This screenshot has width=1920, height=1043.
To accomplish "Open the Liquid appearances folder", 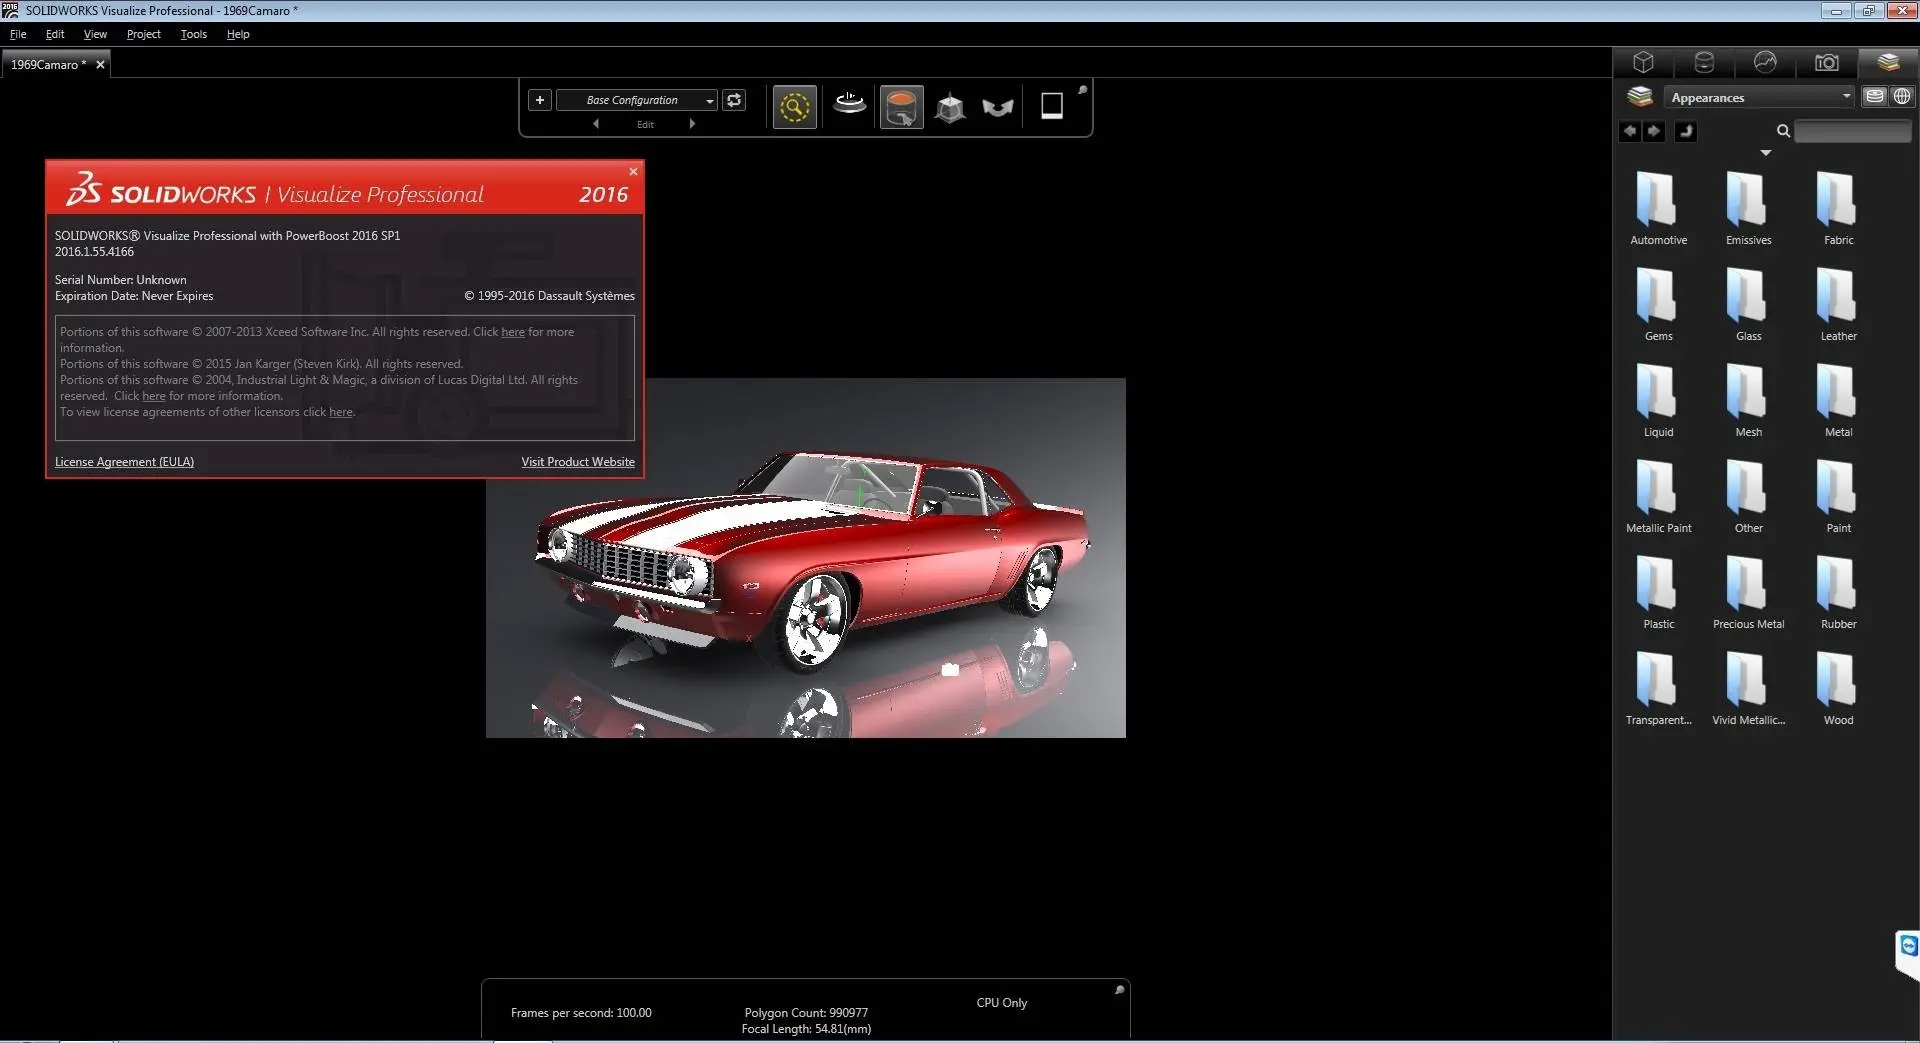I will 1658,400.
